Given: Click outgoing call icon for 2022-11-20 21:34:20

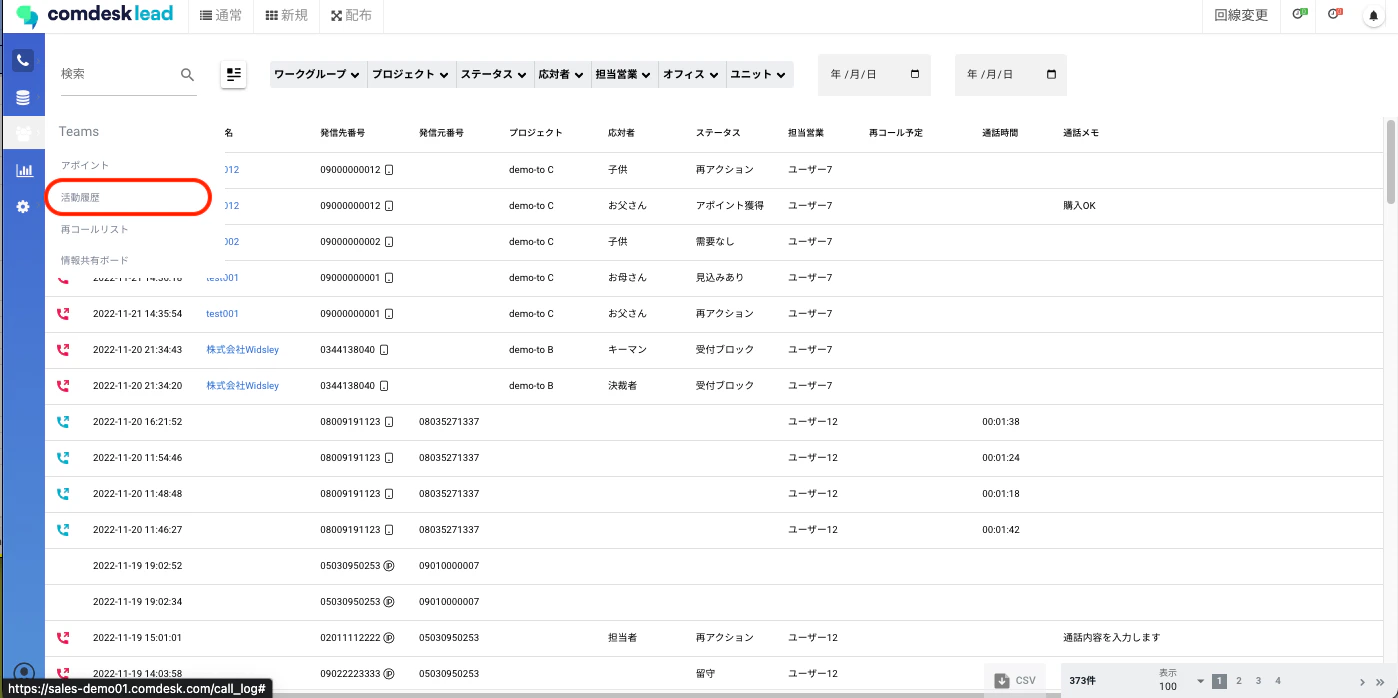Looking at the screenshot, I should coord(63,385).
